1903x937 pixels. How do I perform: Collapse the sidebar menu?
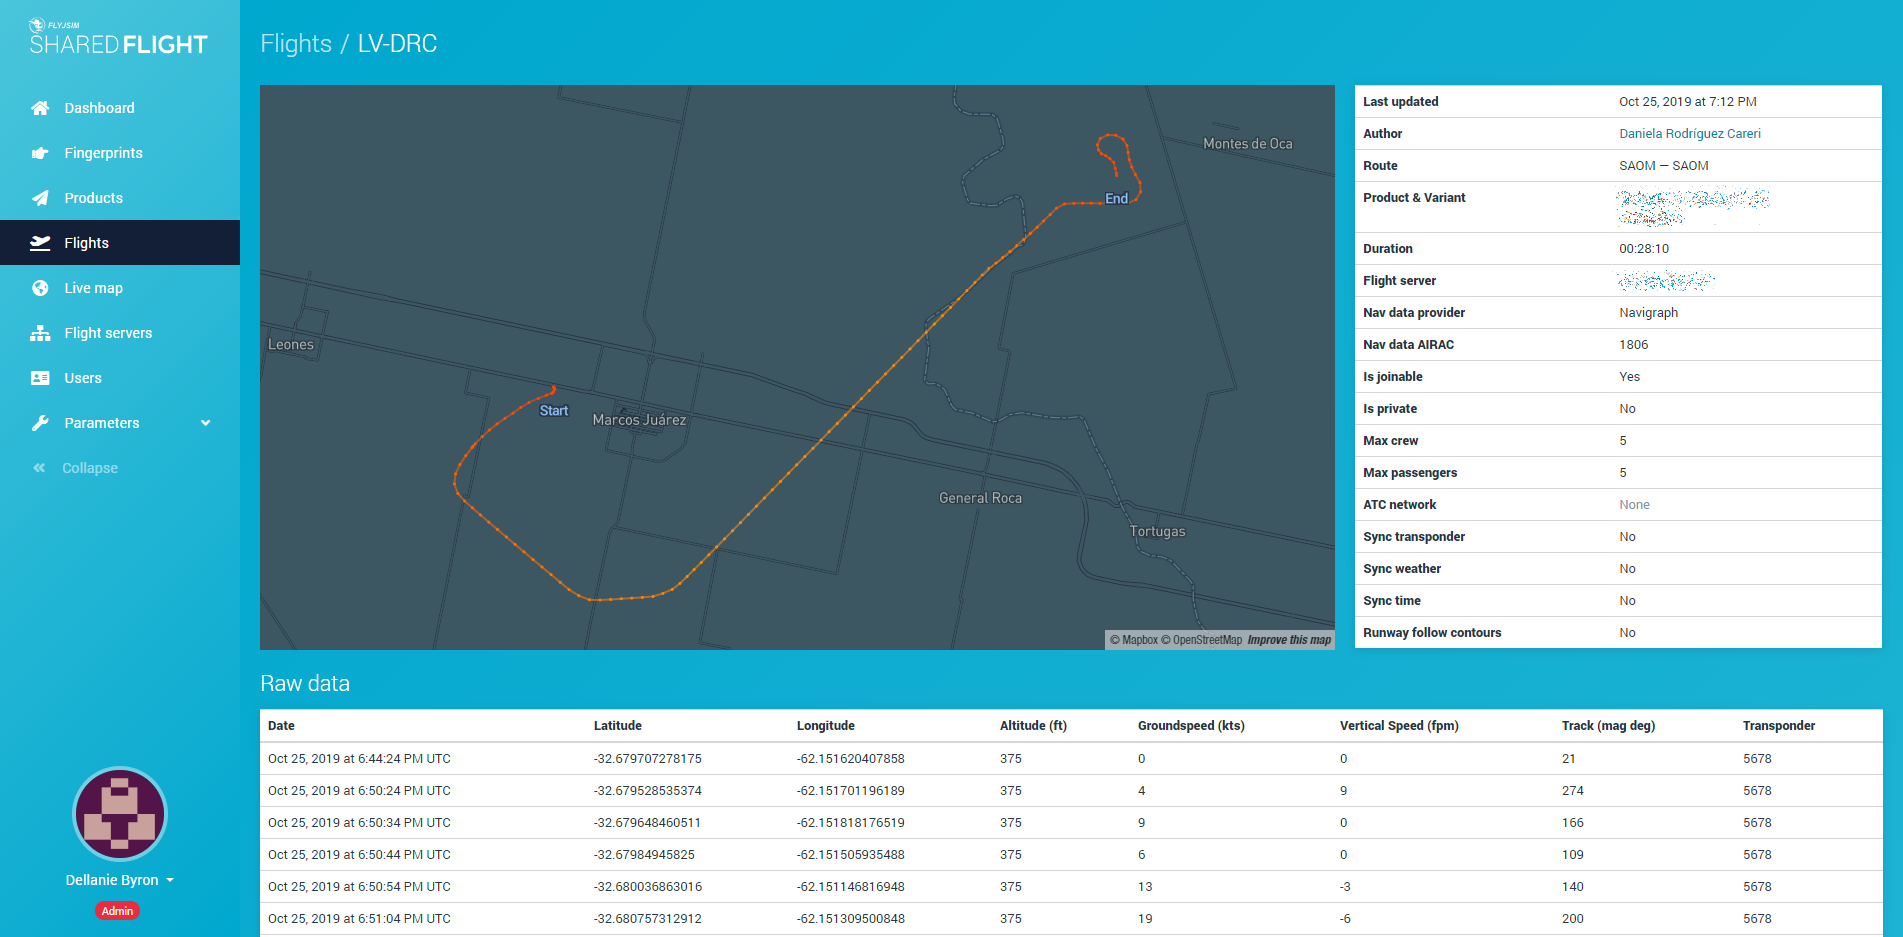[x=120, y=468]
